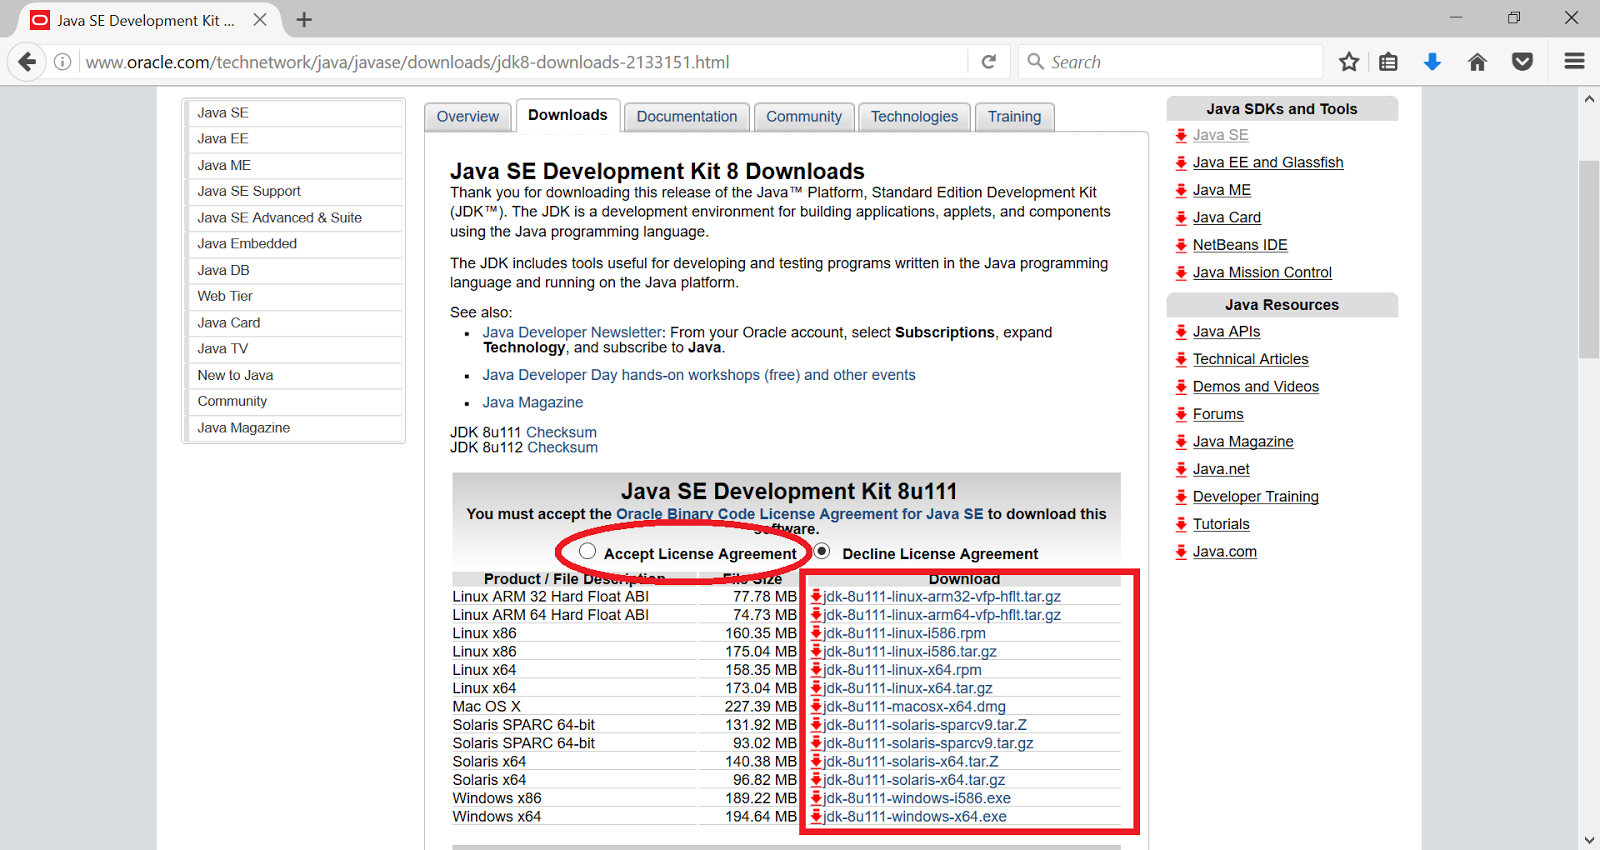Click red arrow icon next to Forums
1600x850 pixels.
click(1181, 414)
